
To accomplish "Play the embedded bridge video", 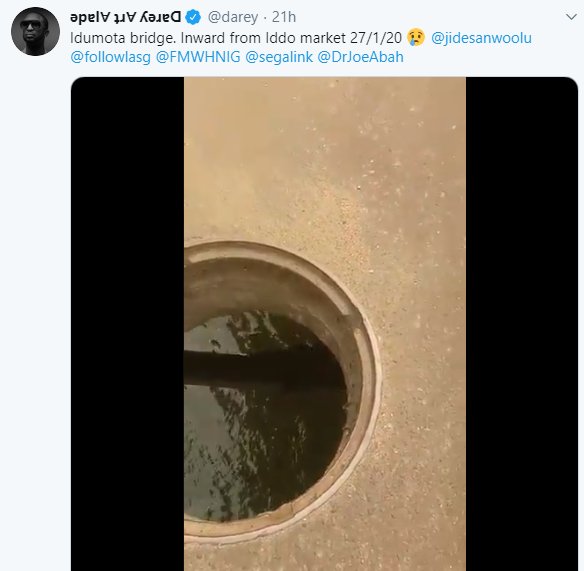I will pos(324,324).
